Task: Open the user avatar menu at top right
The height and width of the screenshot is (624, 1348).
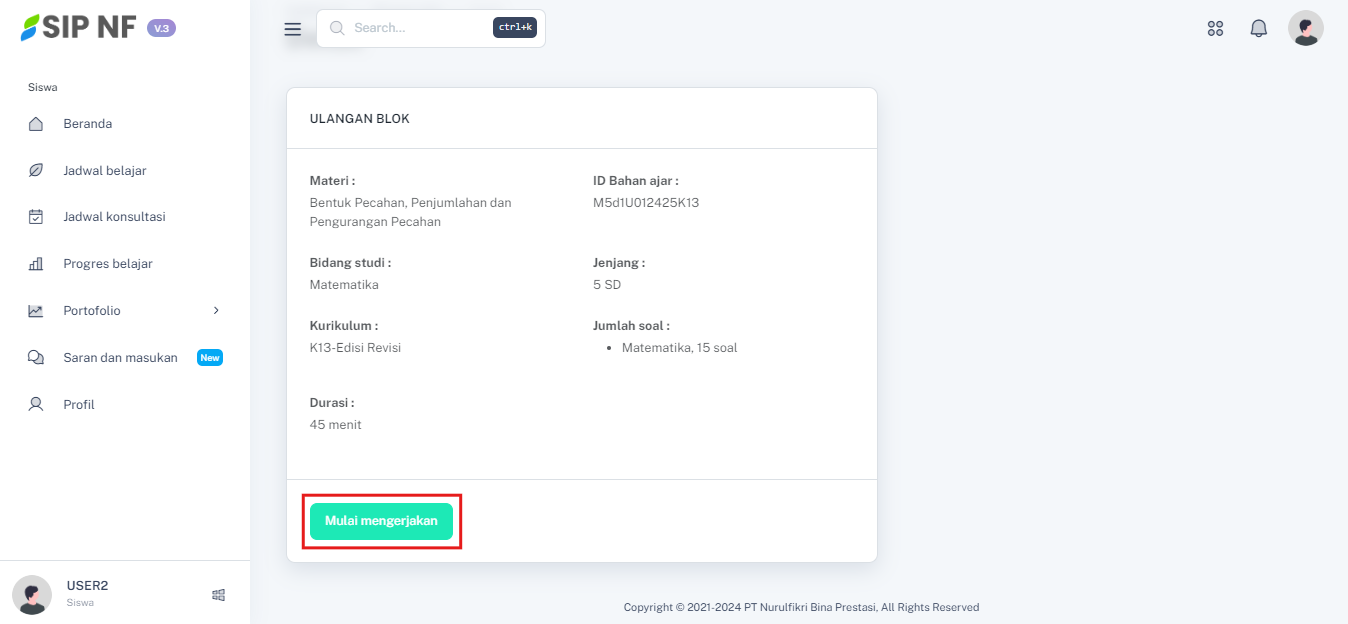Action: tap(1305, 28)
